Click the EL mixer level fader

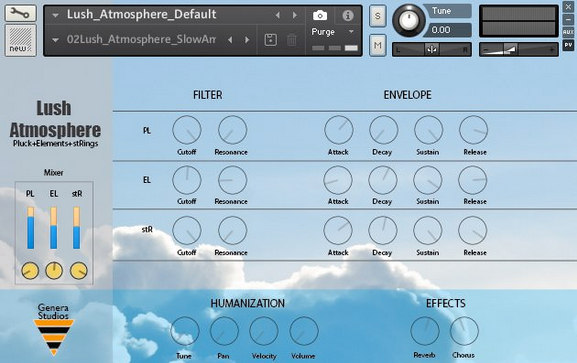coord(54,228)
